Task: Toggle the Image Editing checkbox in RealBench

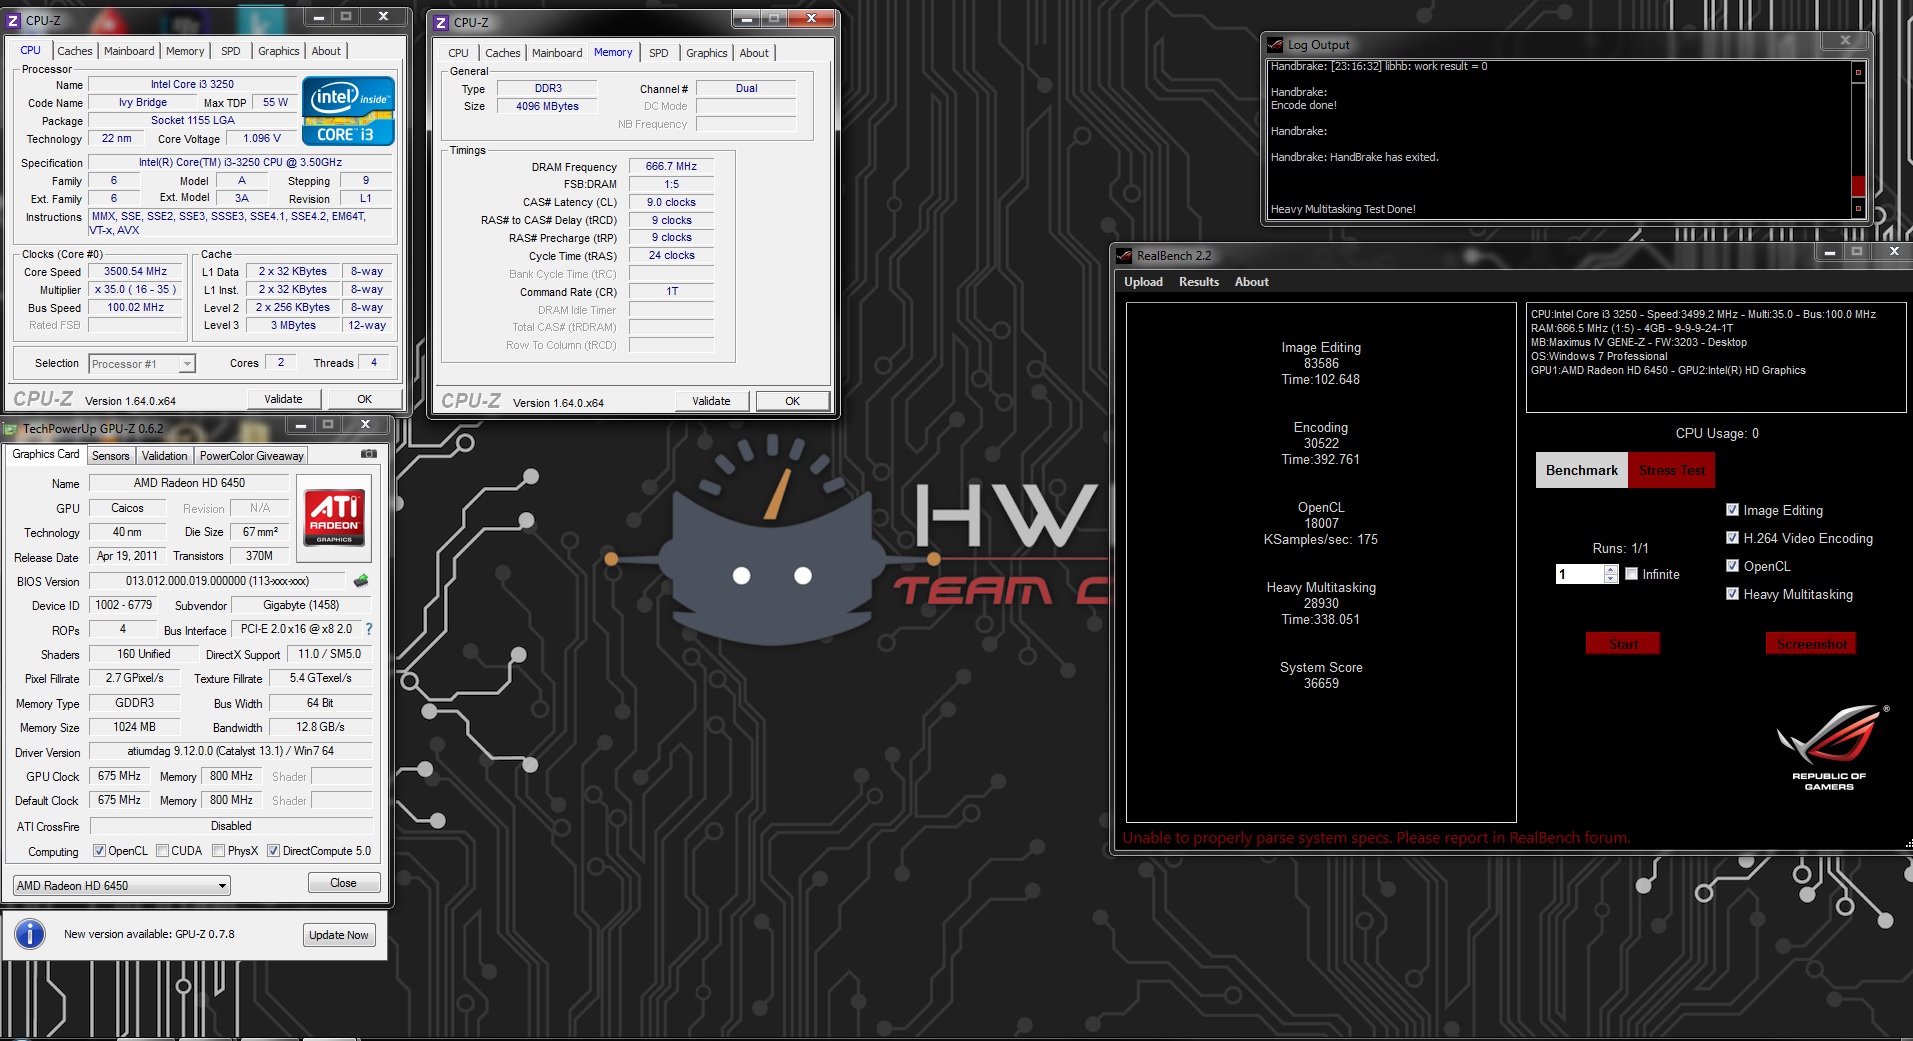Action: click(x=1732, y=510)
